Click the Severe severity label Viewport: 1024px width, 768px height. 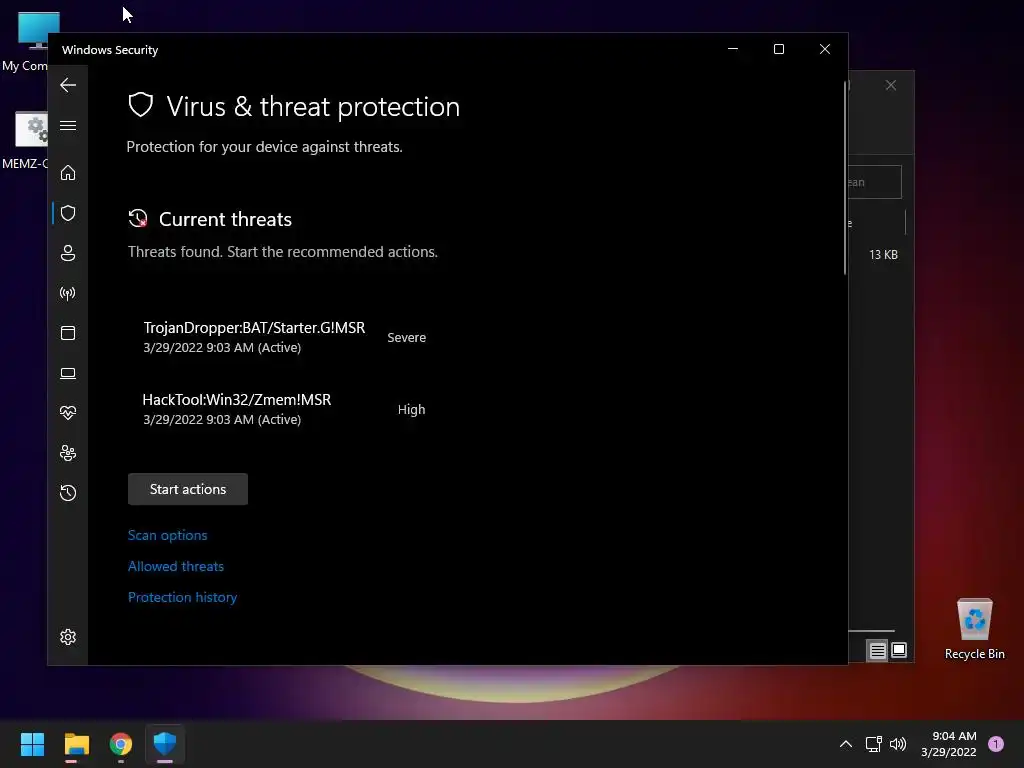(406, 338)
